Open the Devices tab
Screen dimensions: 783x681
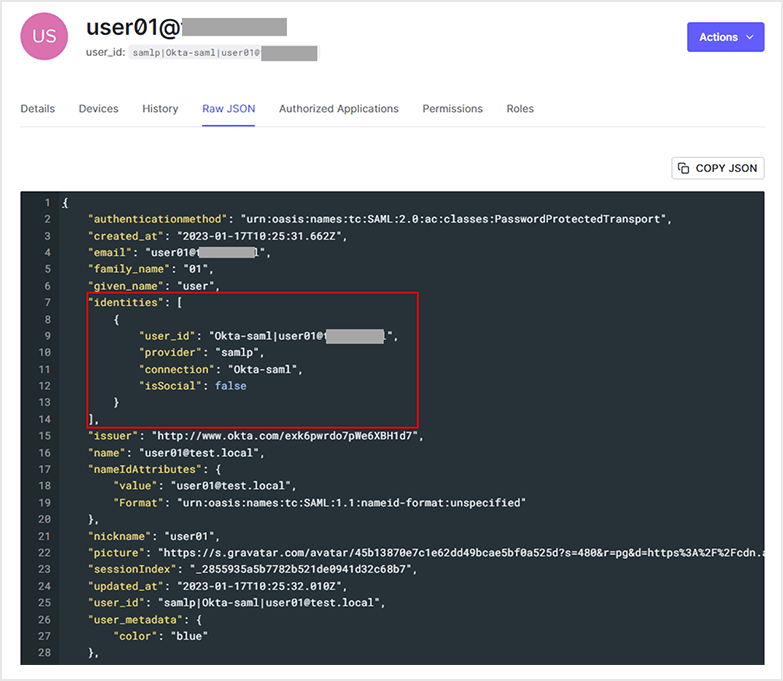[98, 109]
